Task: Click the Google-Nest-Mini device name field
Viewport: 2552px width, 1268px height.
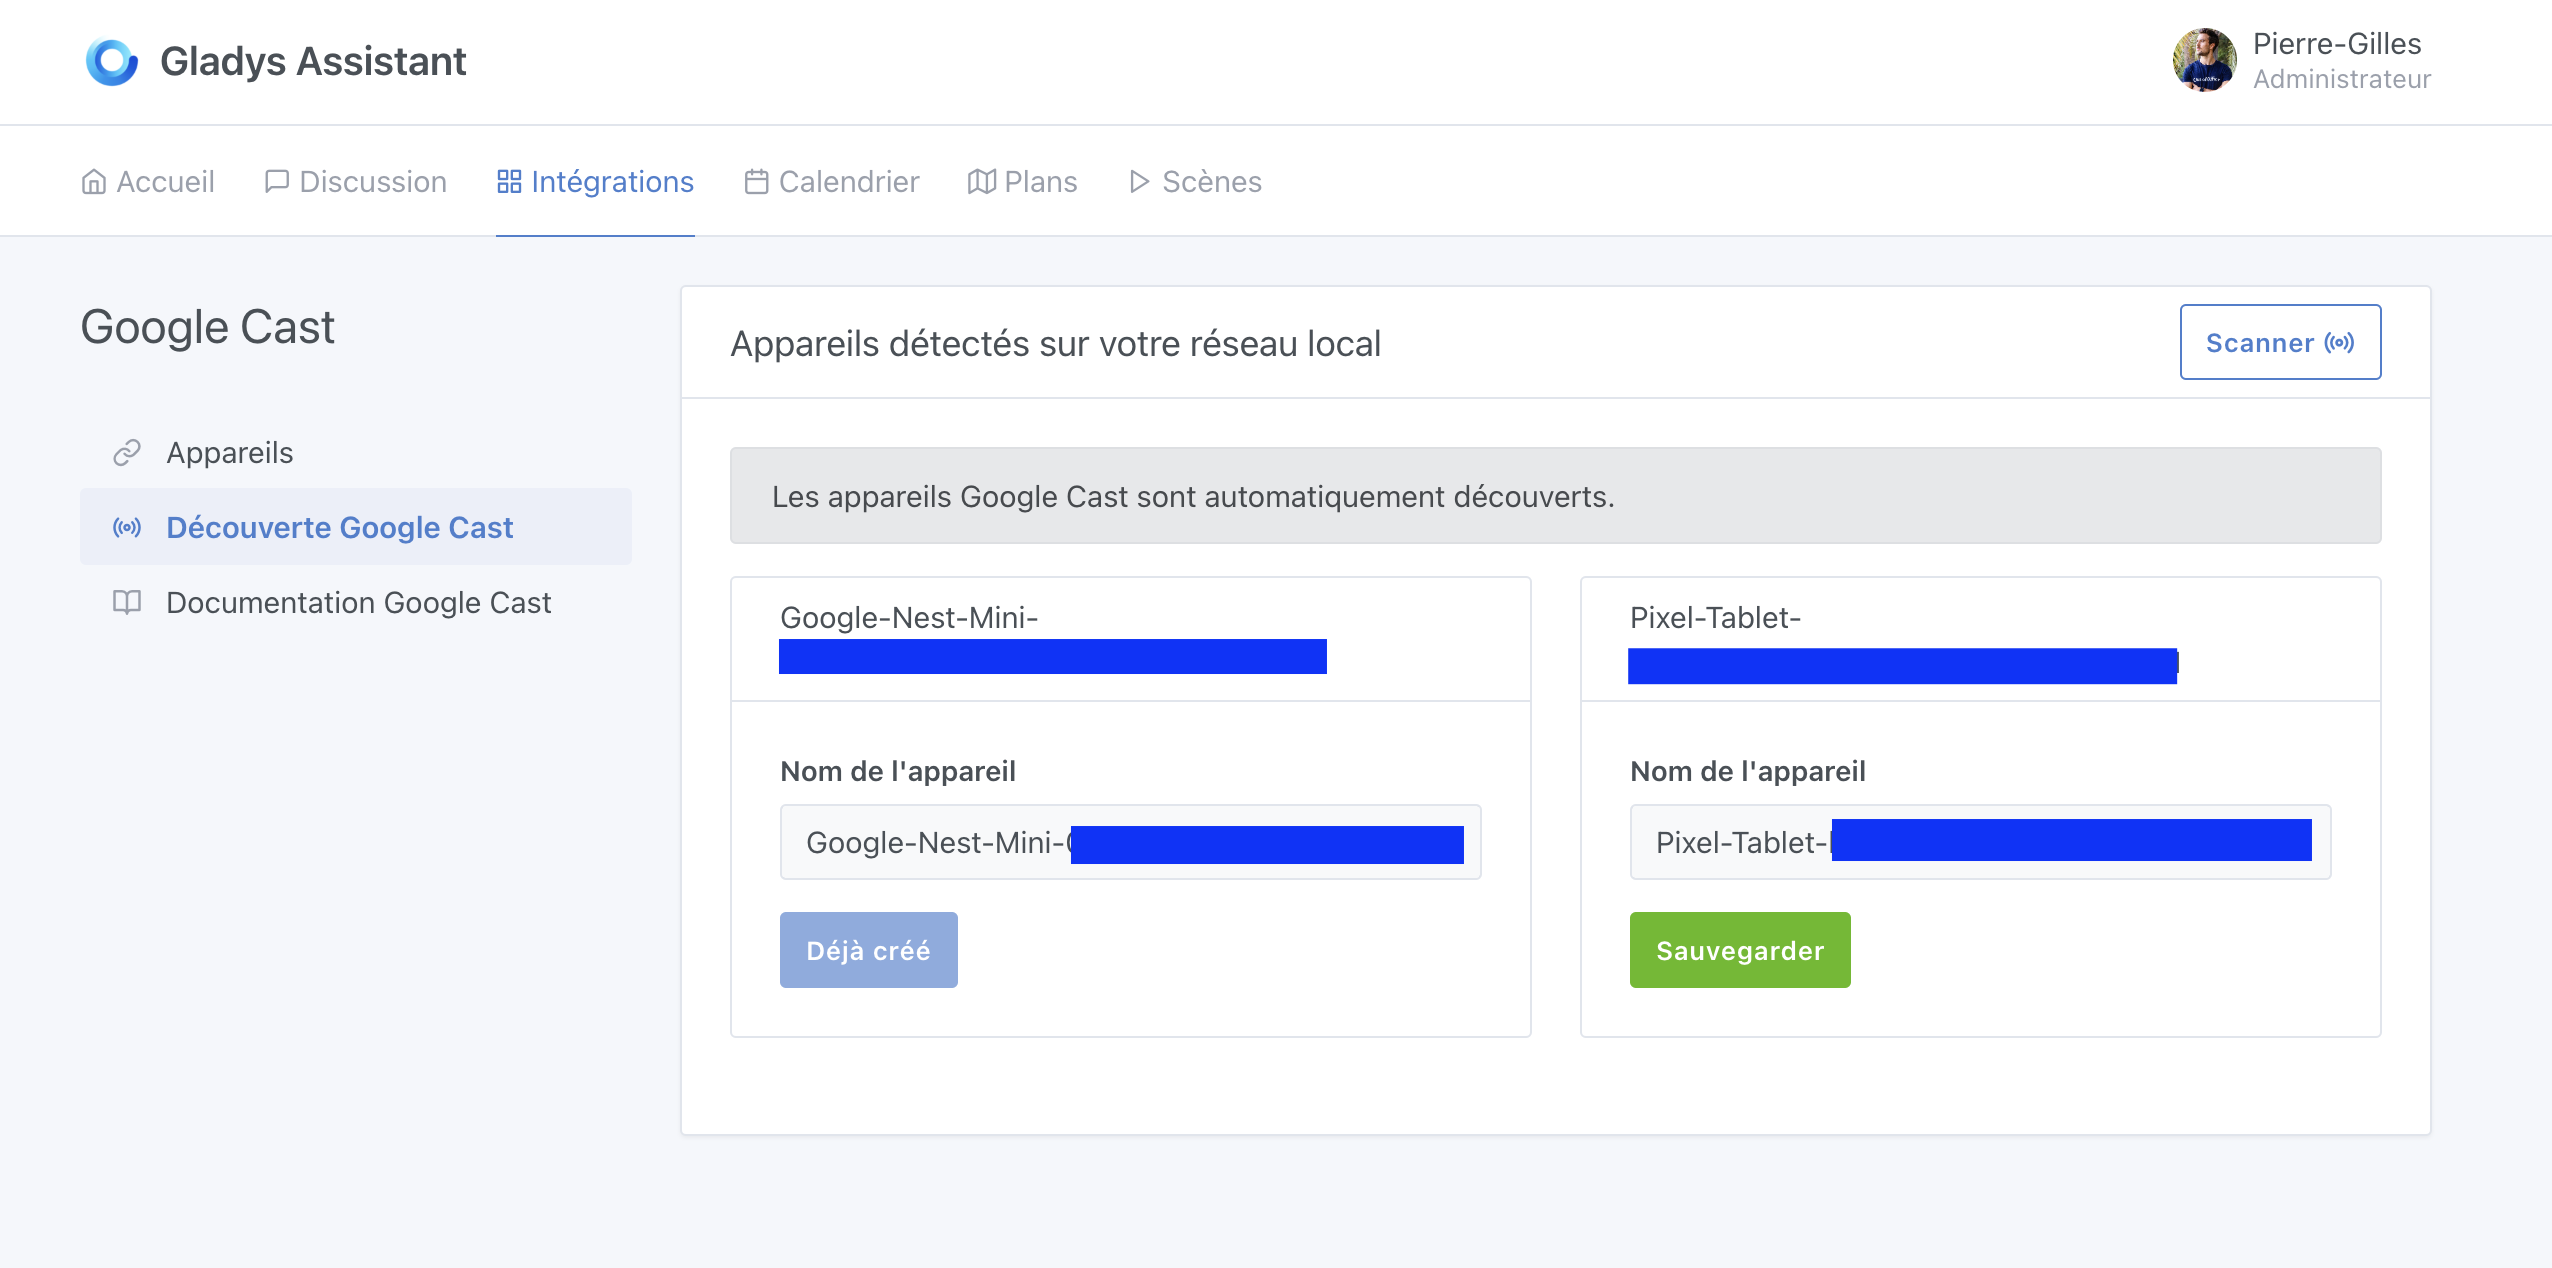Action: coord(1130,842)
